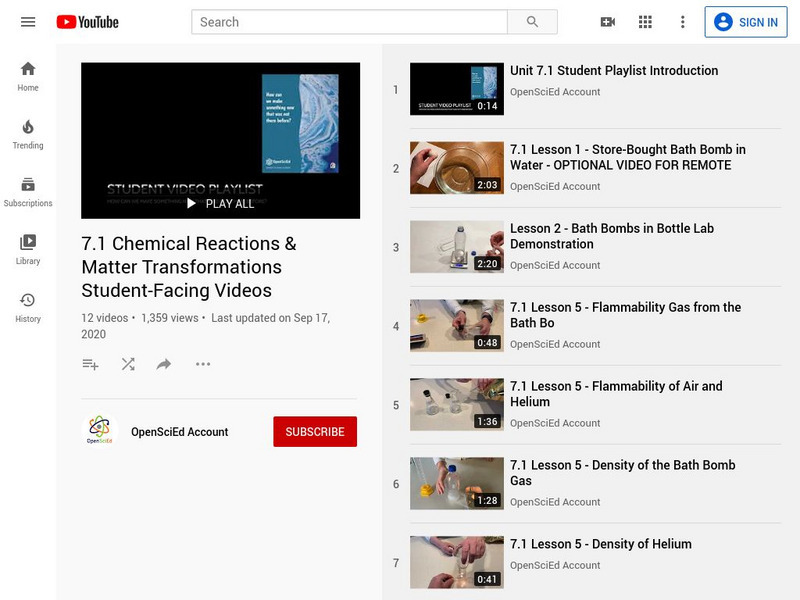The width and height of the screenshot is (800, 600).
Task: Save the playlist using the add-to-playlist icon
Action: tap(89, 364)
